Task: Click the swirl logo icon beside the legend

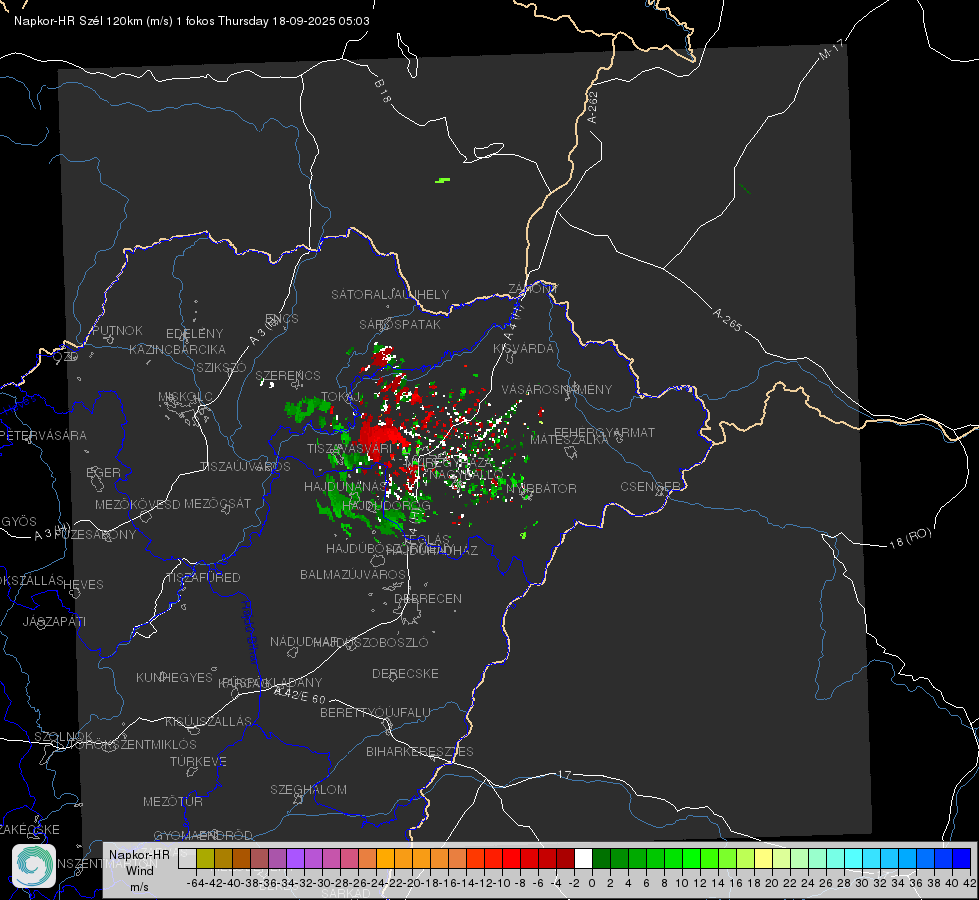Action: [x=34, y=866]
